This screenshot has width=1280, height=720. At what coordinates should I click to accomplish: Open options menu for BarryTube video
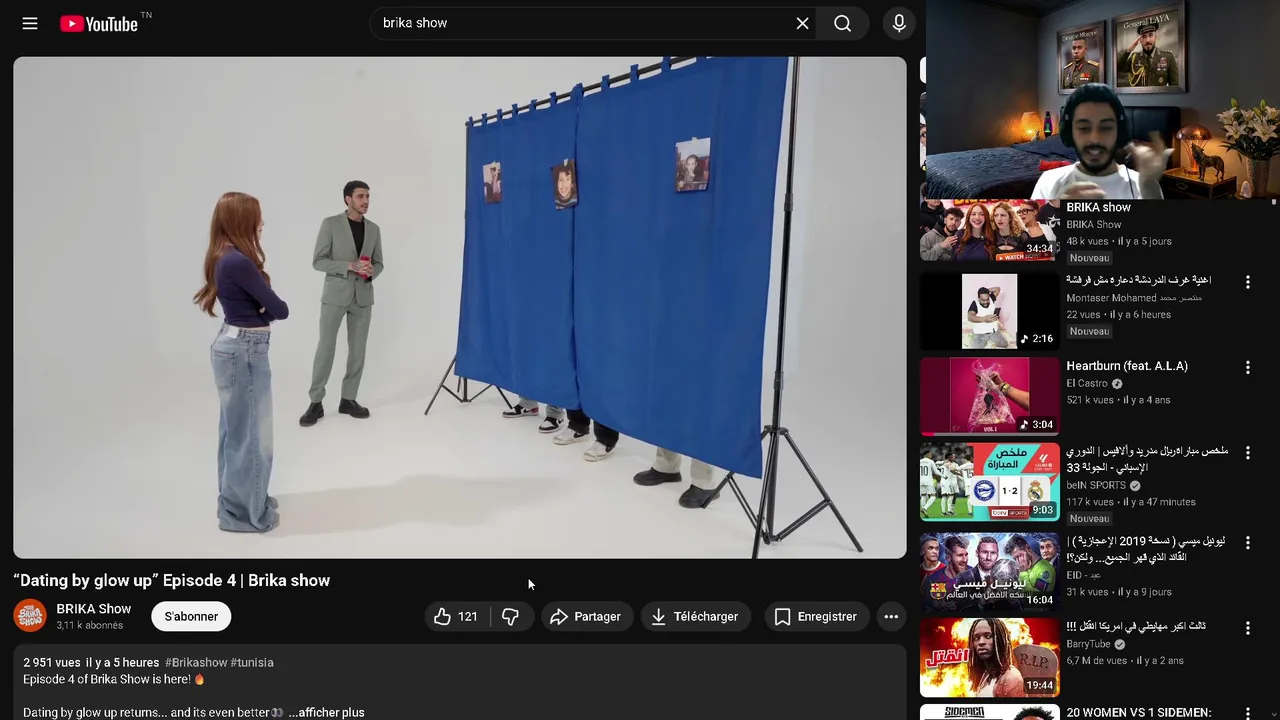1247,628
